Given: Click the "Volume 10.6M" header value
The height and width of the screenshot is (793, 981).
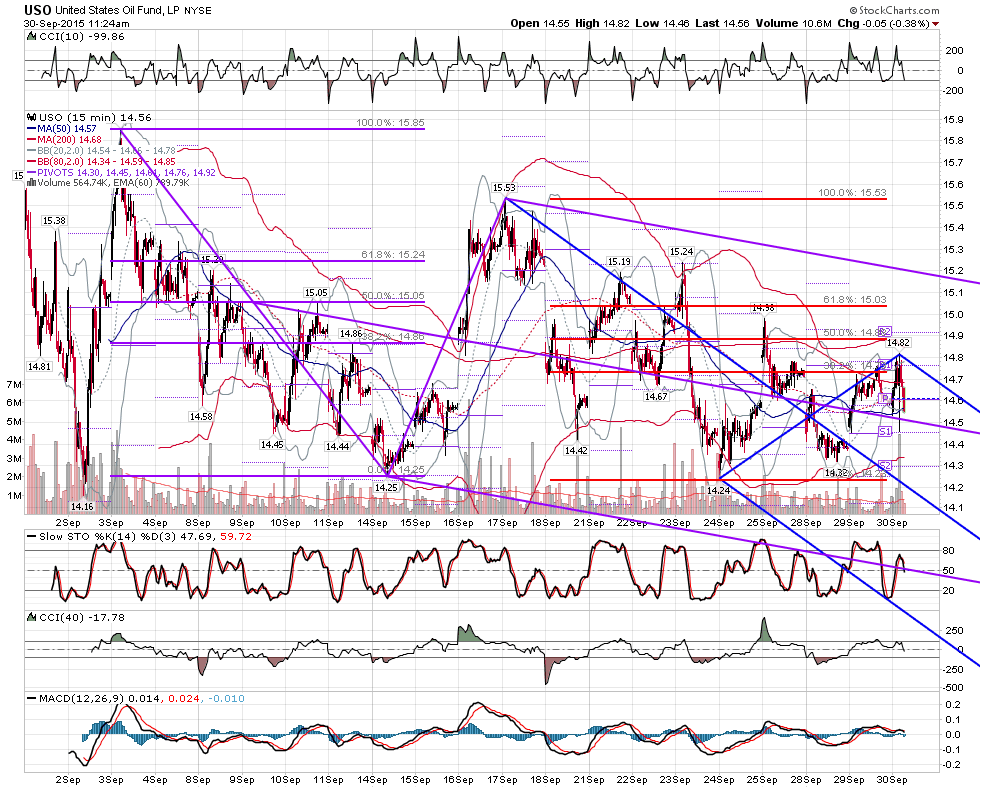Looking at the screenshot, I should tap(793, 23).
